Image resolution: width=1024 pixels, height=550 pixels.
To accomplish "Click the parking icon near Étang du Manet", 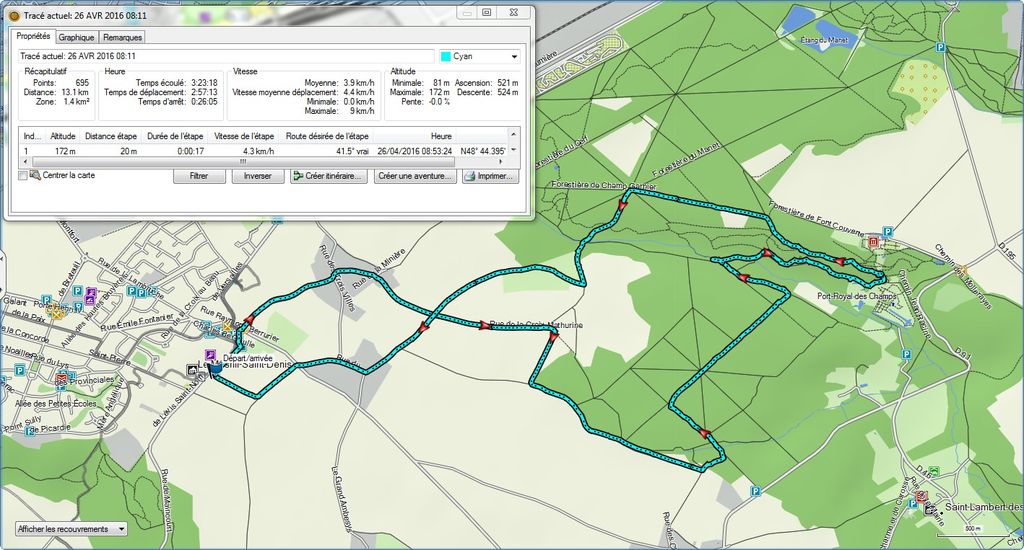I will point(940,47).
